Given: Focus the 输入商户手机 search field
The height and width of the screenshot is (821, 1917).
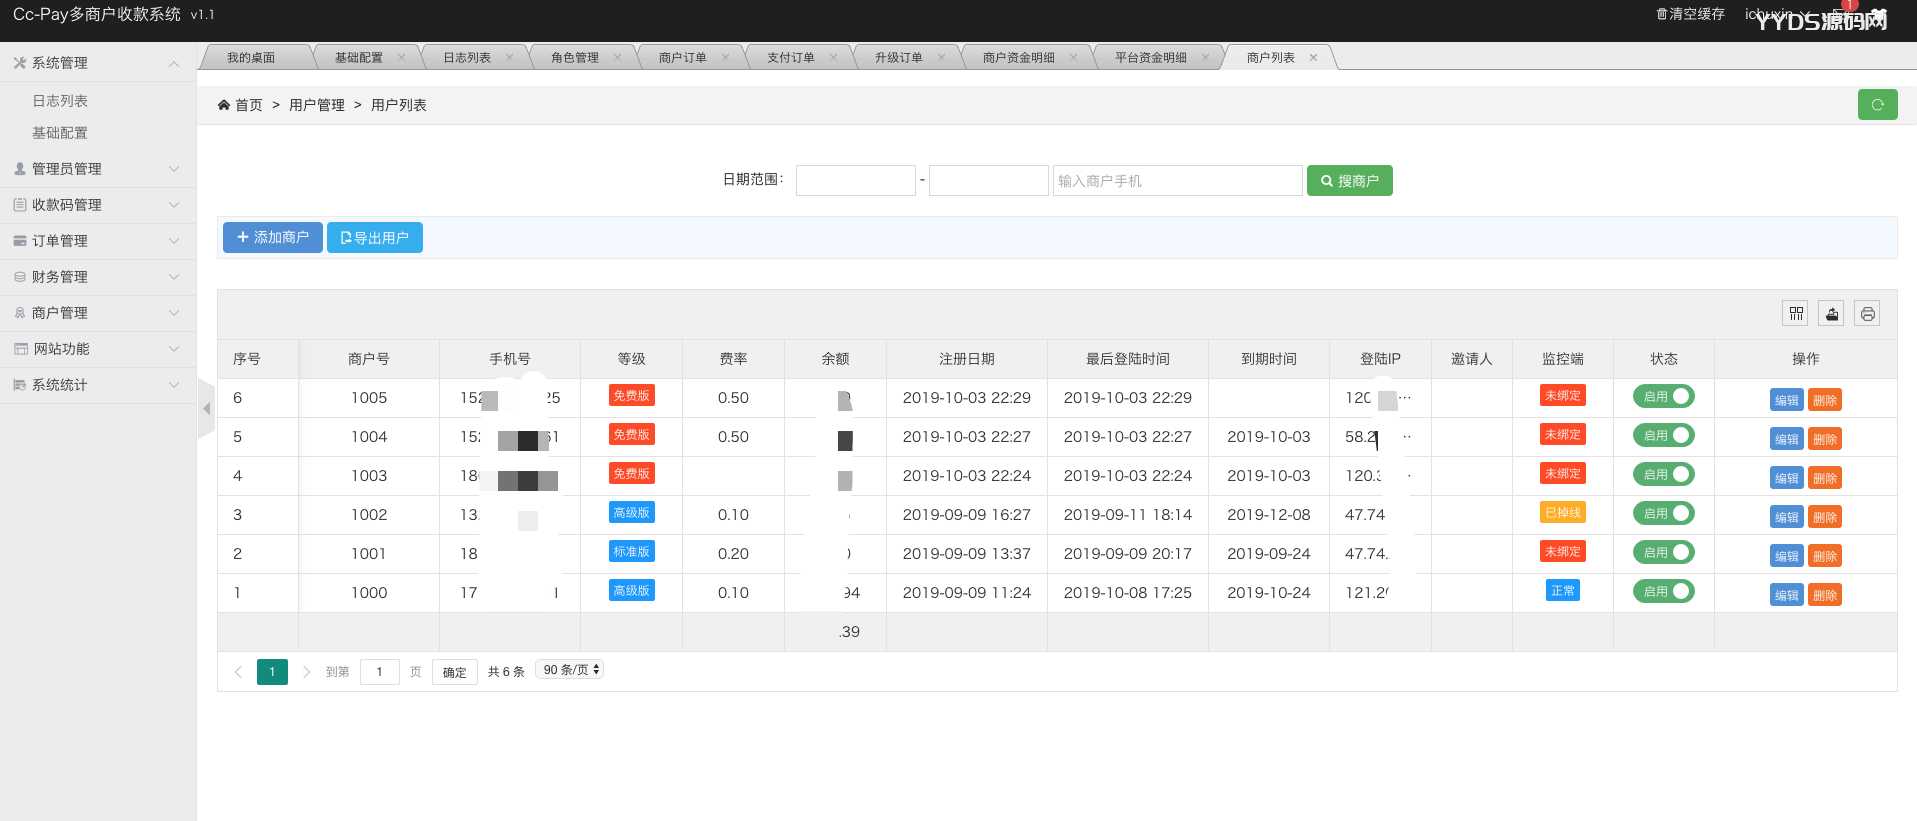Looking at the screenshot, I should click(1178, 181).
